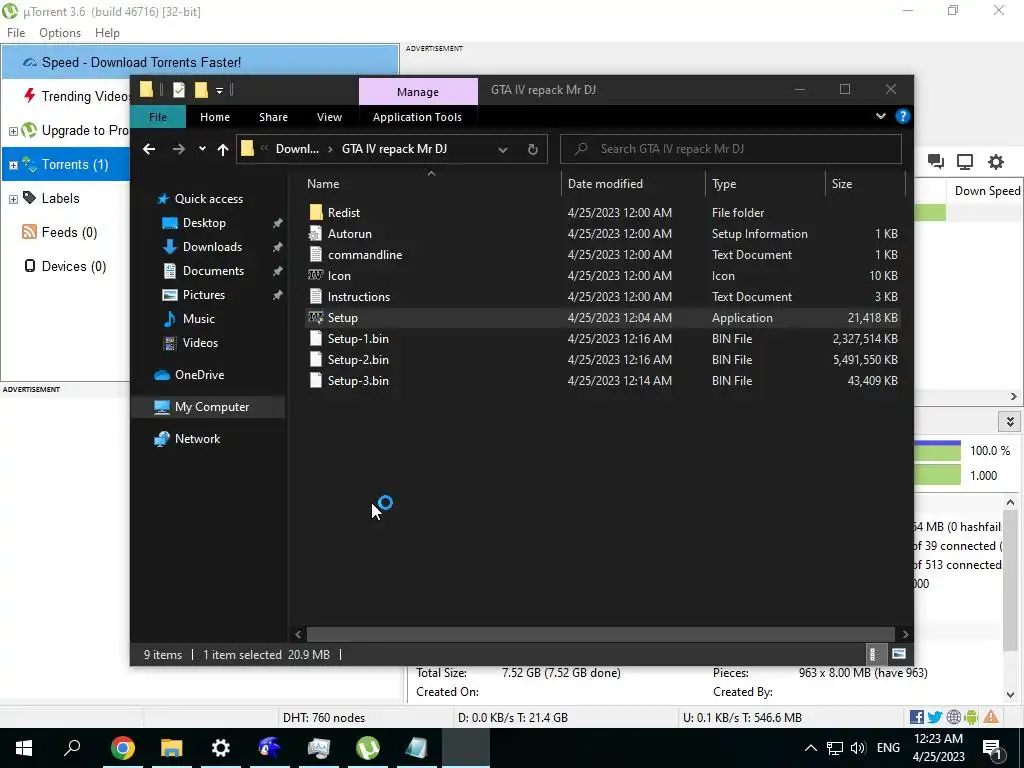This screenshot has height=768, width=1024.
Task: Select Network in navigation pane
Action: tap(197, 439)
